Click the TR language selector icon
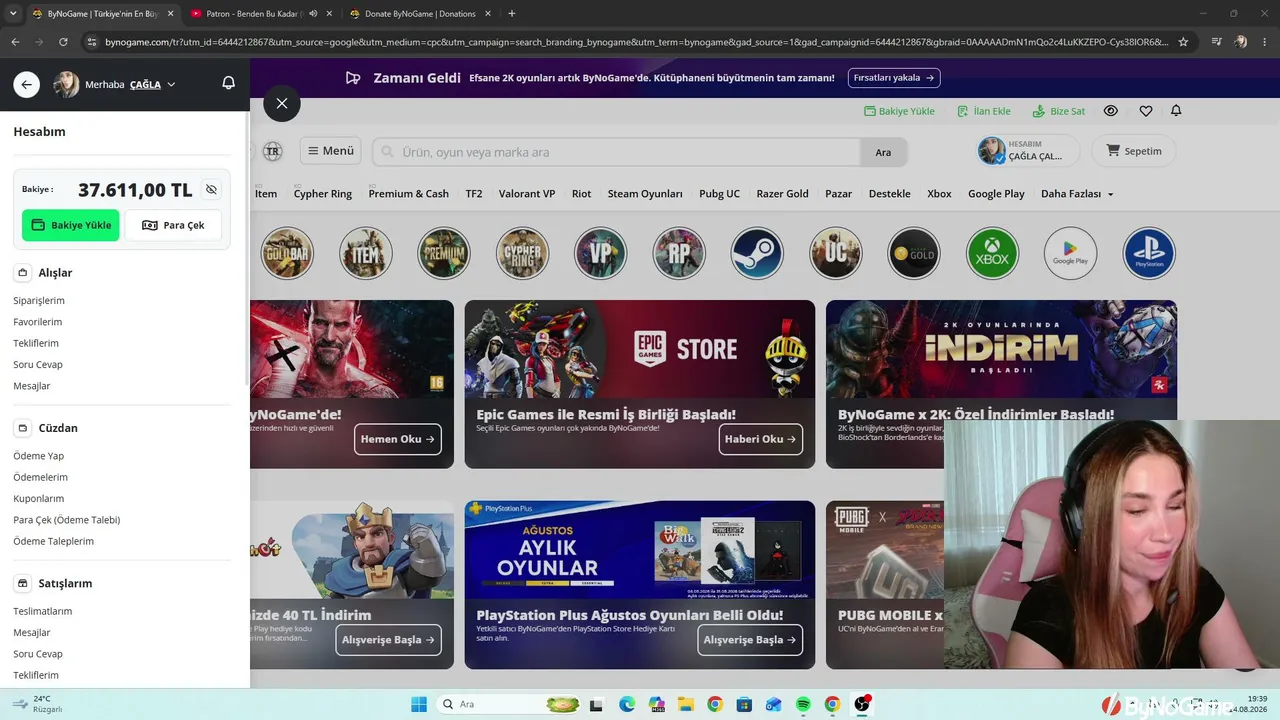The height and width of the screenshot is (720, 1280). click(x=272, y=151)
